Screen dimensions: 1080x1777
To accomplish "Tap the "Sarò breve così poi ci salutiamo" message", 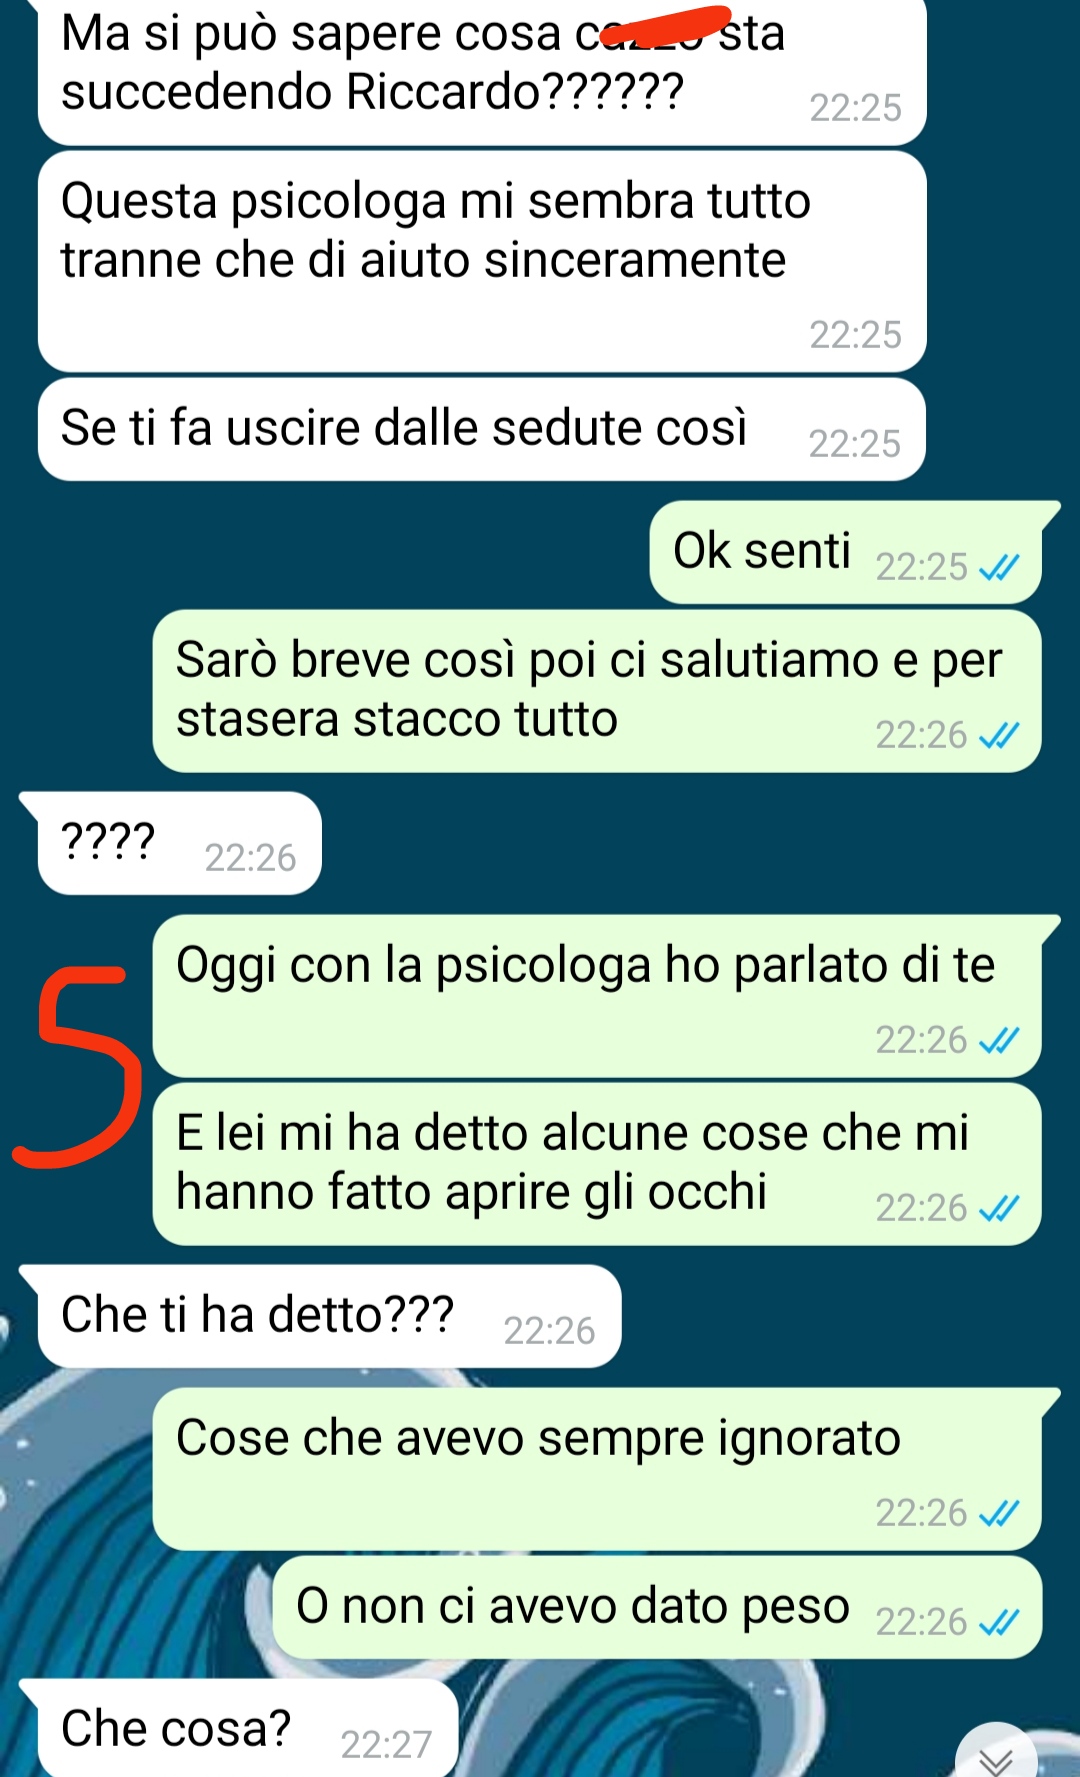I will coord(597,691).
